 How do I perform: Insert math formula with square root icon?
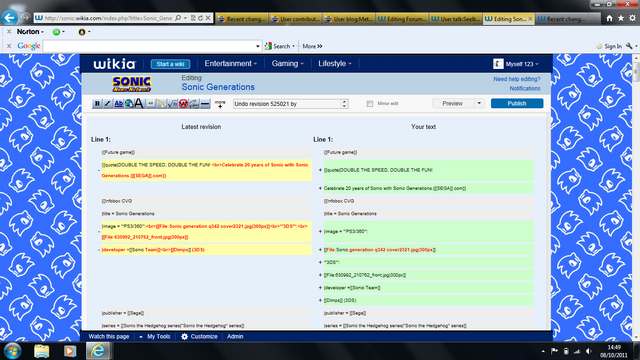click(x=172, y=104)
